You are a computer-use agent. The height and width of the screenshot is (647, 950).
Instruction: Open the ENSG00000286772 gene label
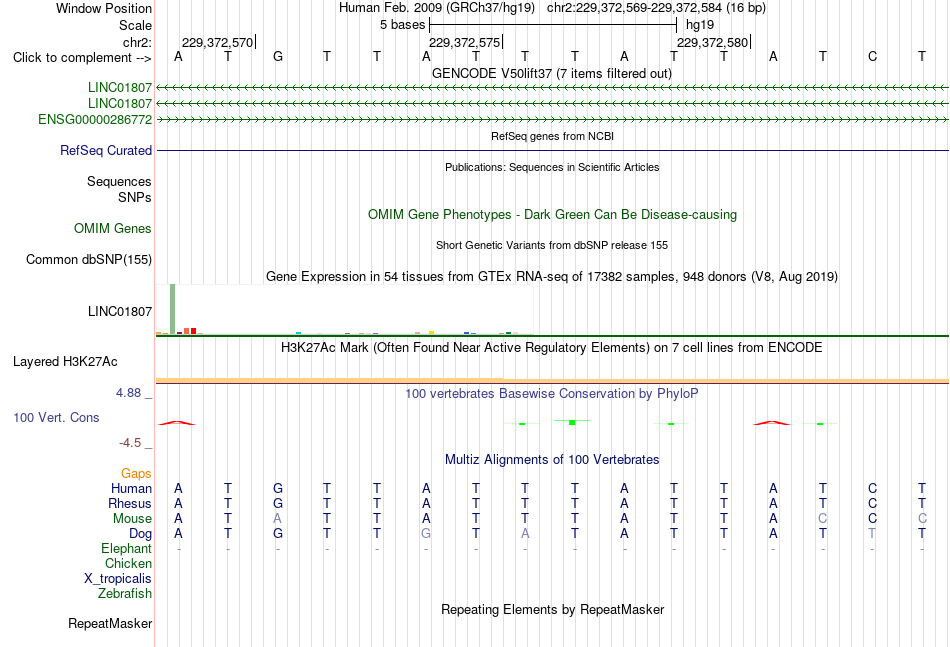[x=95, y=119]
